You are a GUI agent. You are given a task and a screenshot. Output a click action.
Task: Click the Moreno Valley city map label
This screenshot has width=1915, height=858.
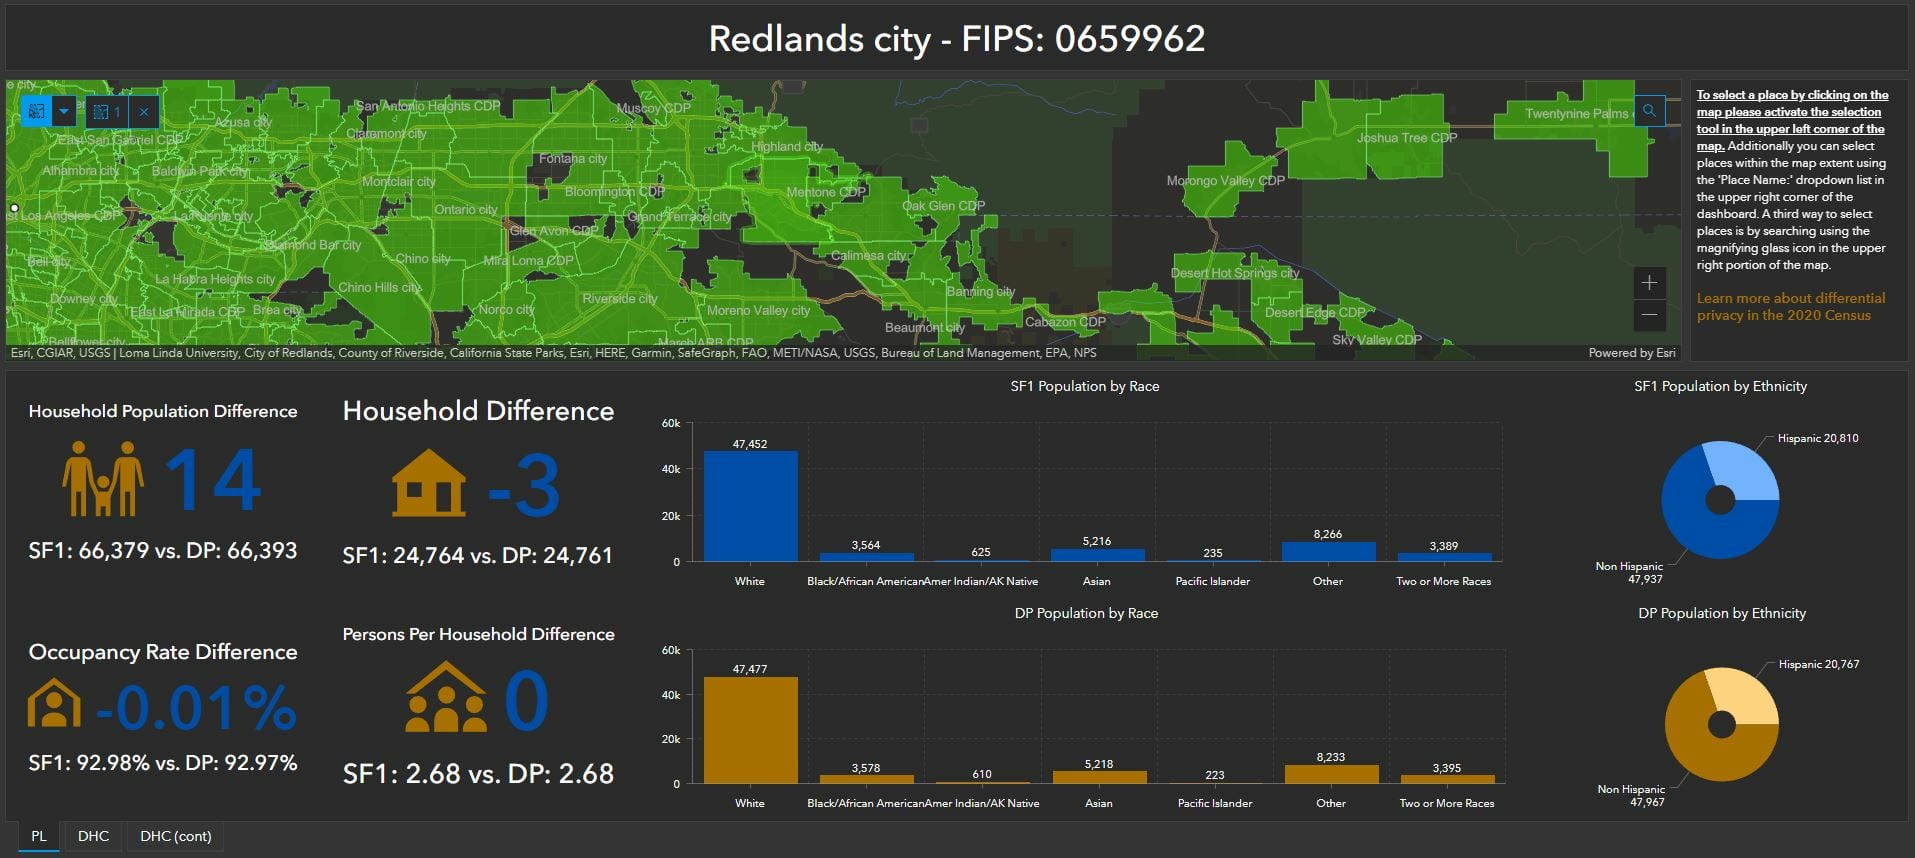click(x=758, y=310)
